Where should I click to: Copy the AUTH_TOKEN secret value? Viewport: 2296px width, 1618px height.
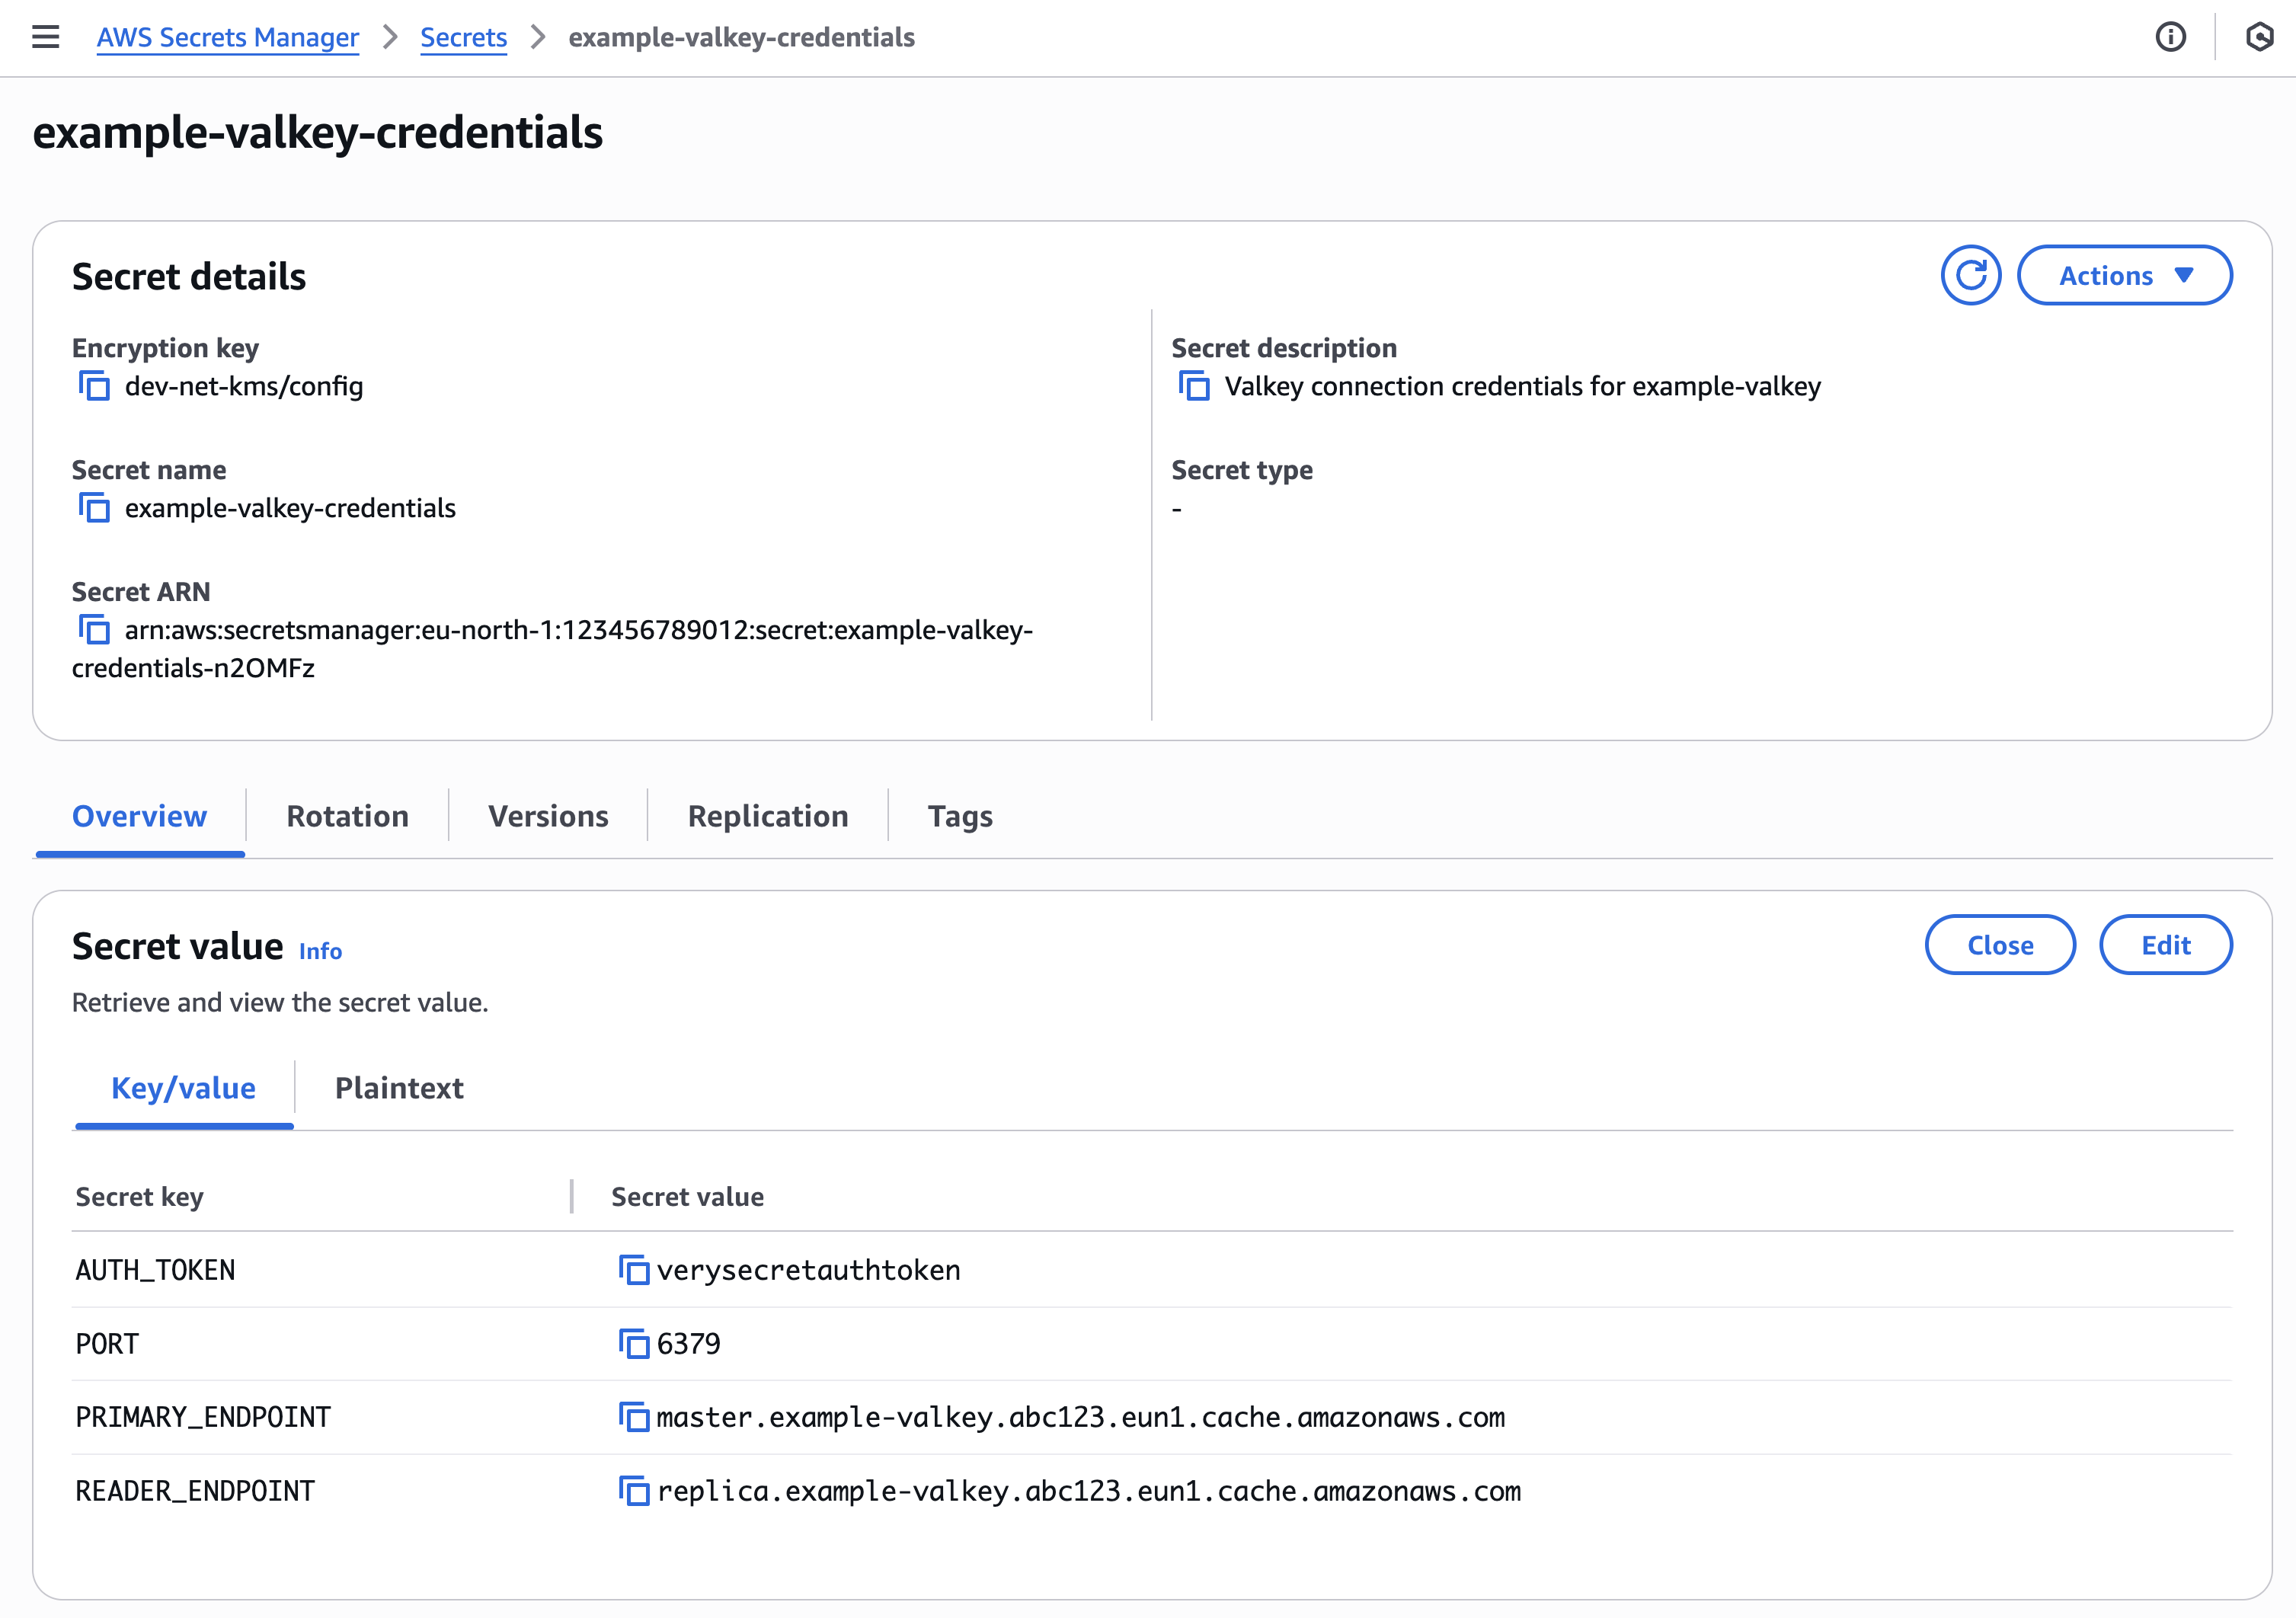tap(634, 1270)
